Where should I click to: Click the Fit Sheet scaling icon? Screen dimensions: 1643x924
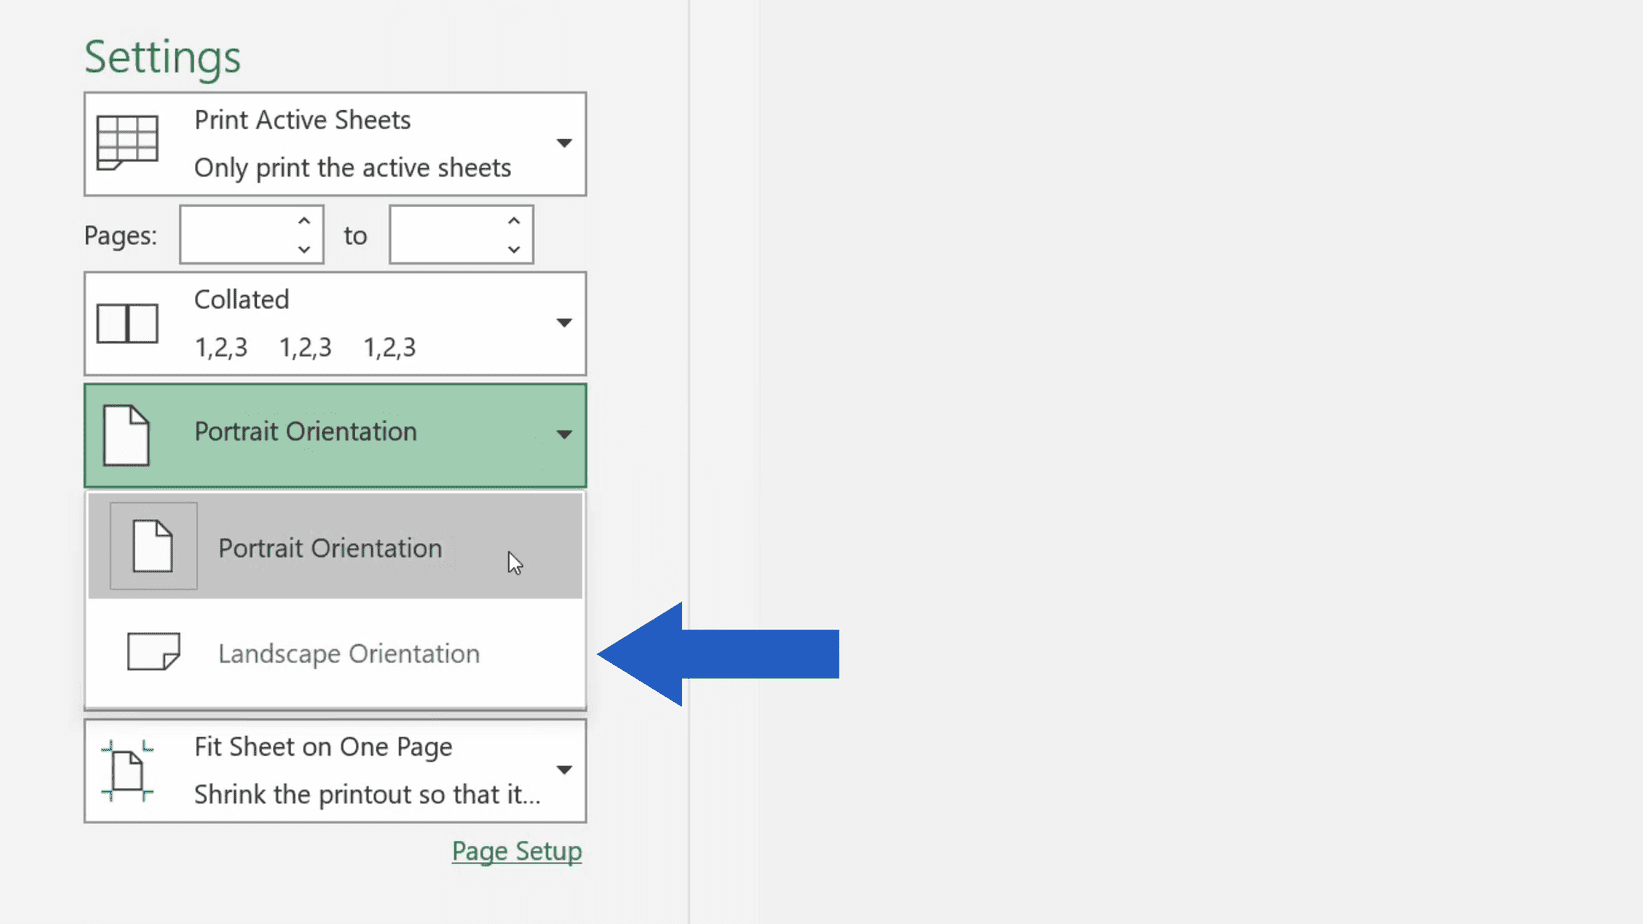click(x=127, y=771)
